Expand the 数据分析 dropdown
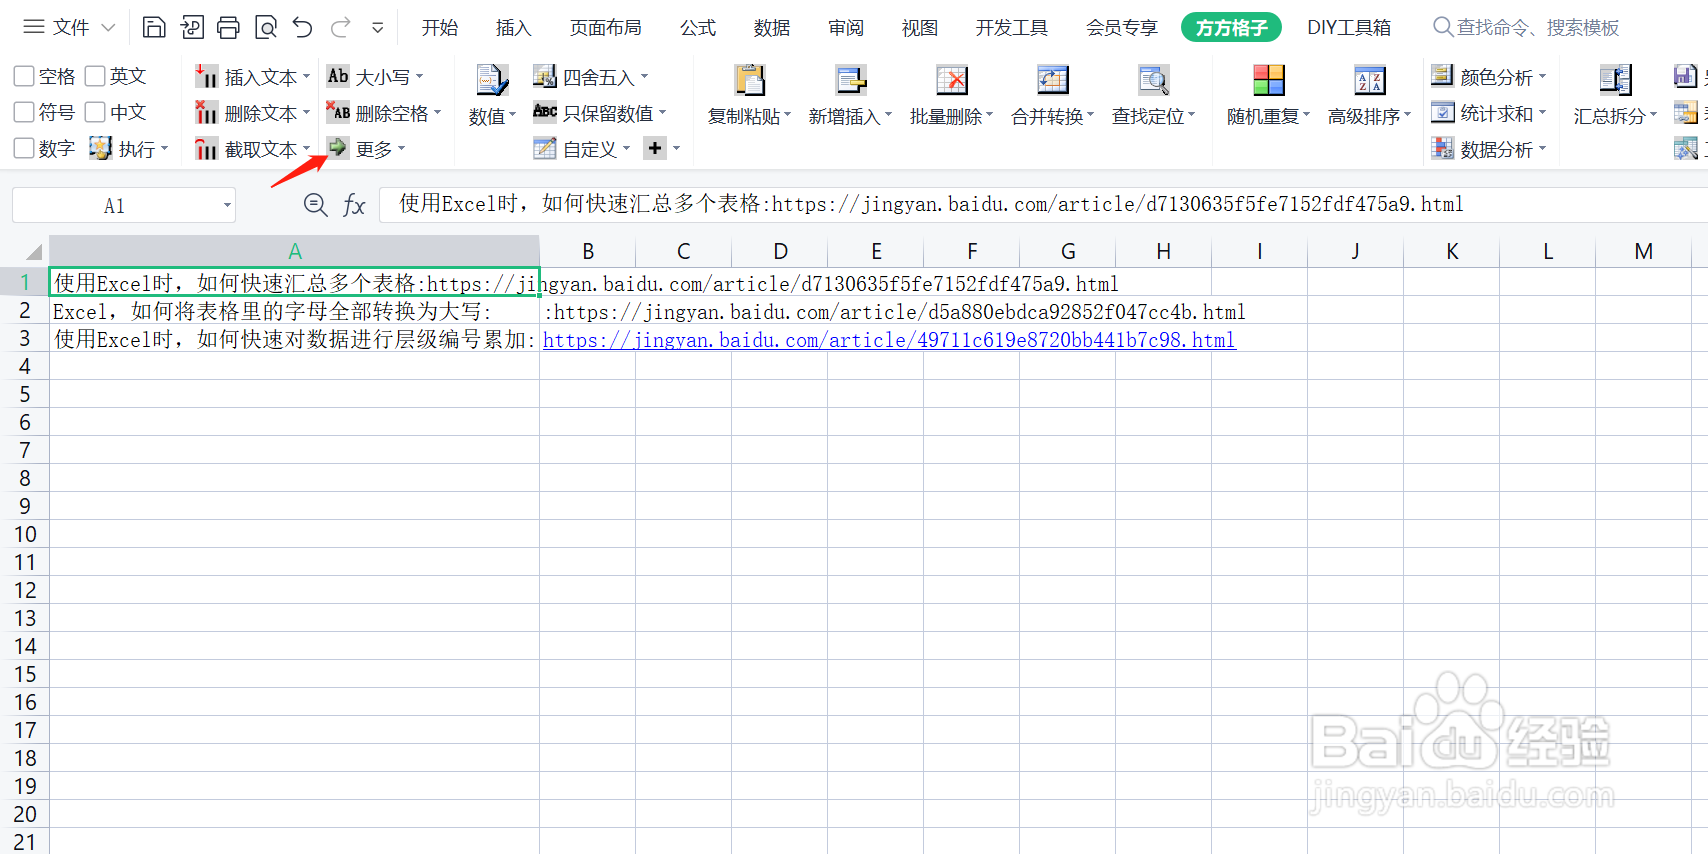 coord(1543,149)
